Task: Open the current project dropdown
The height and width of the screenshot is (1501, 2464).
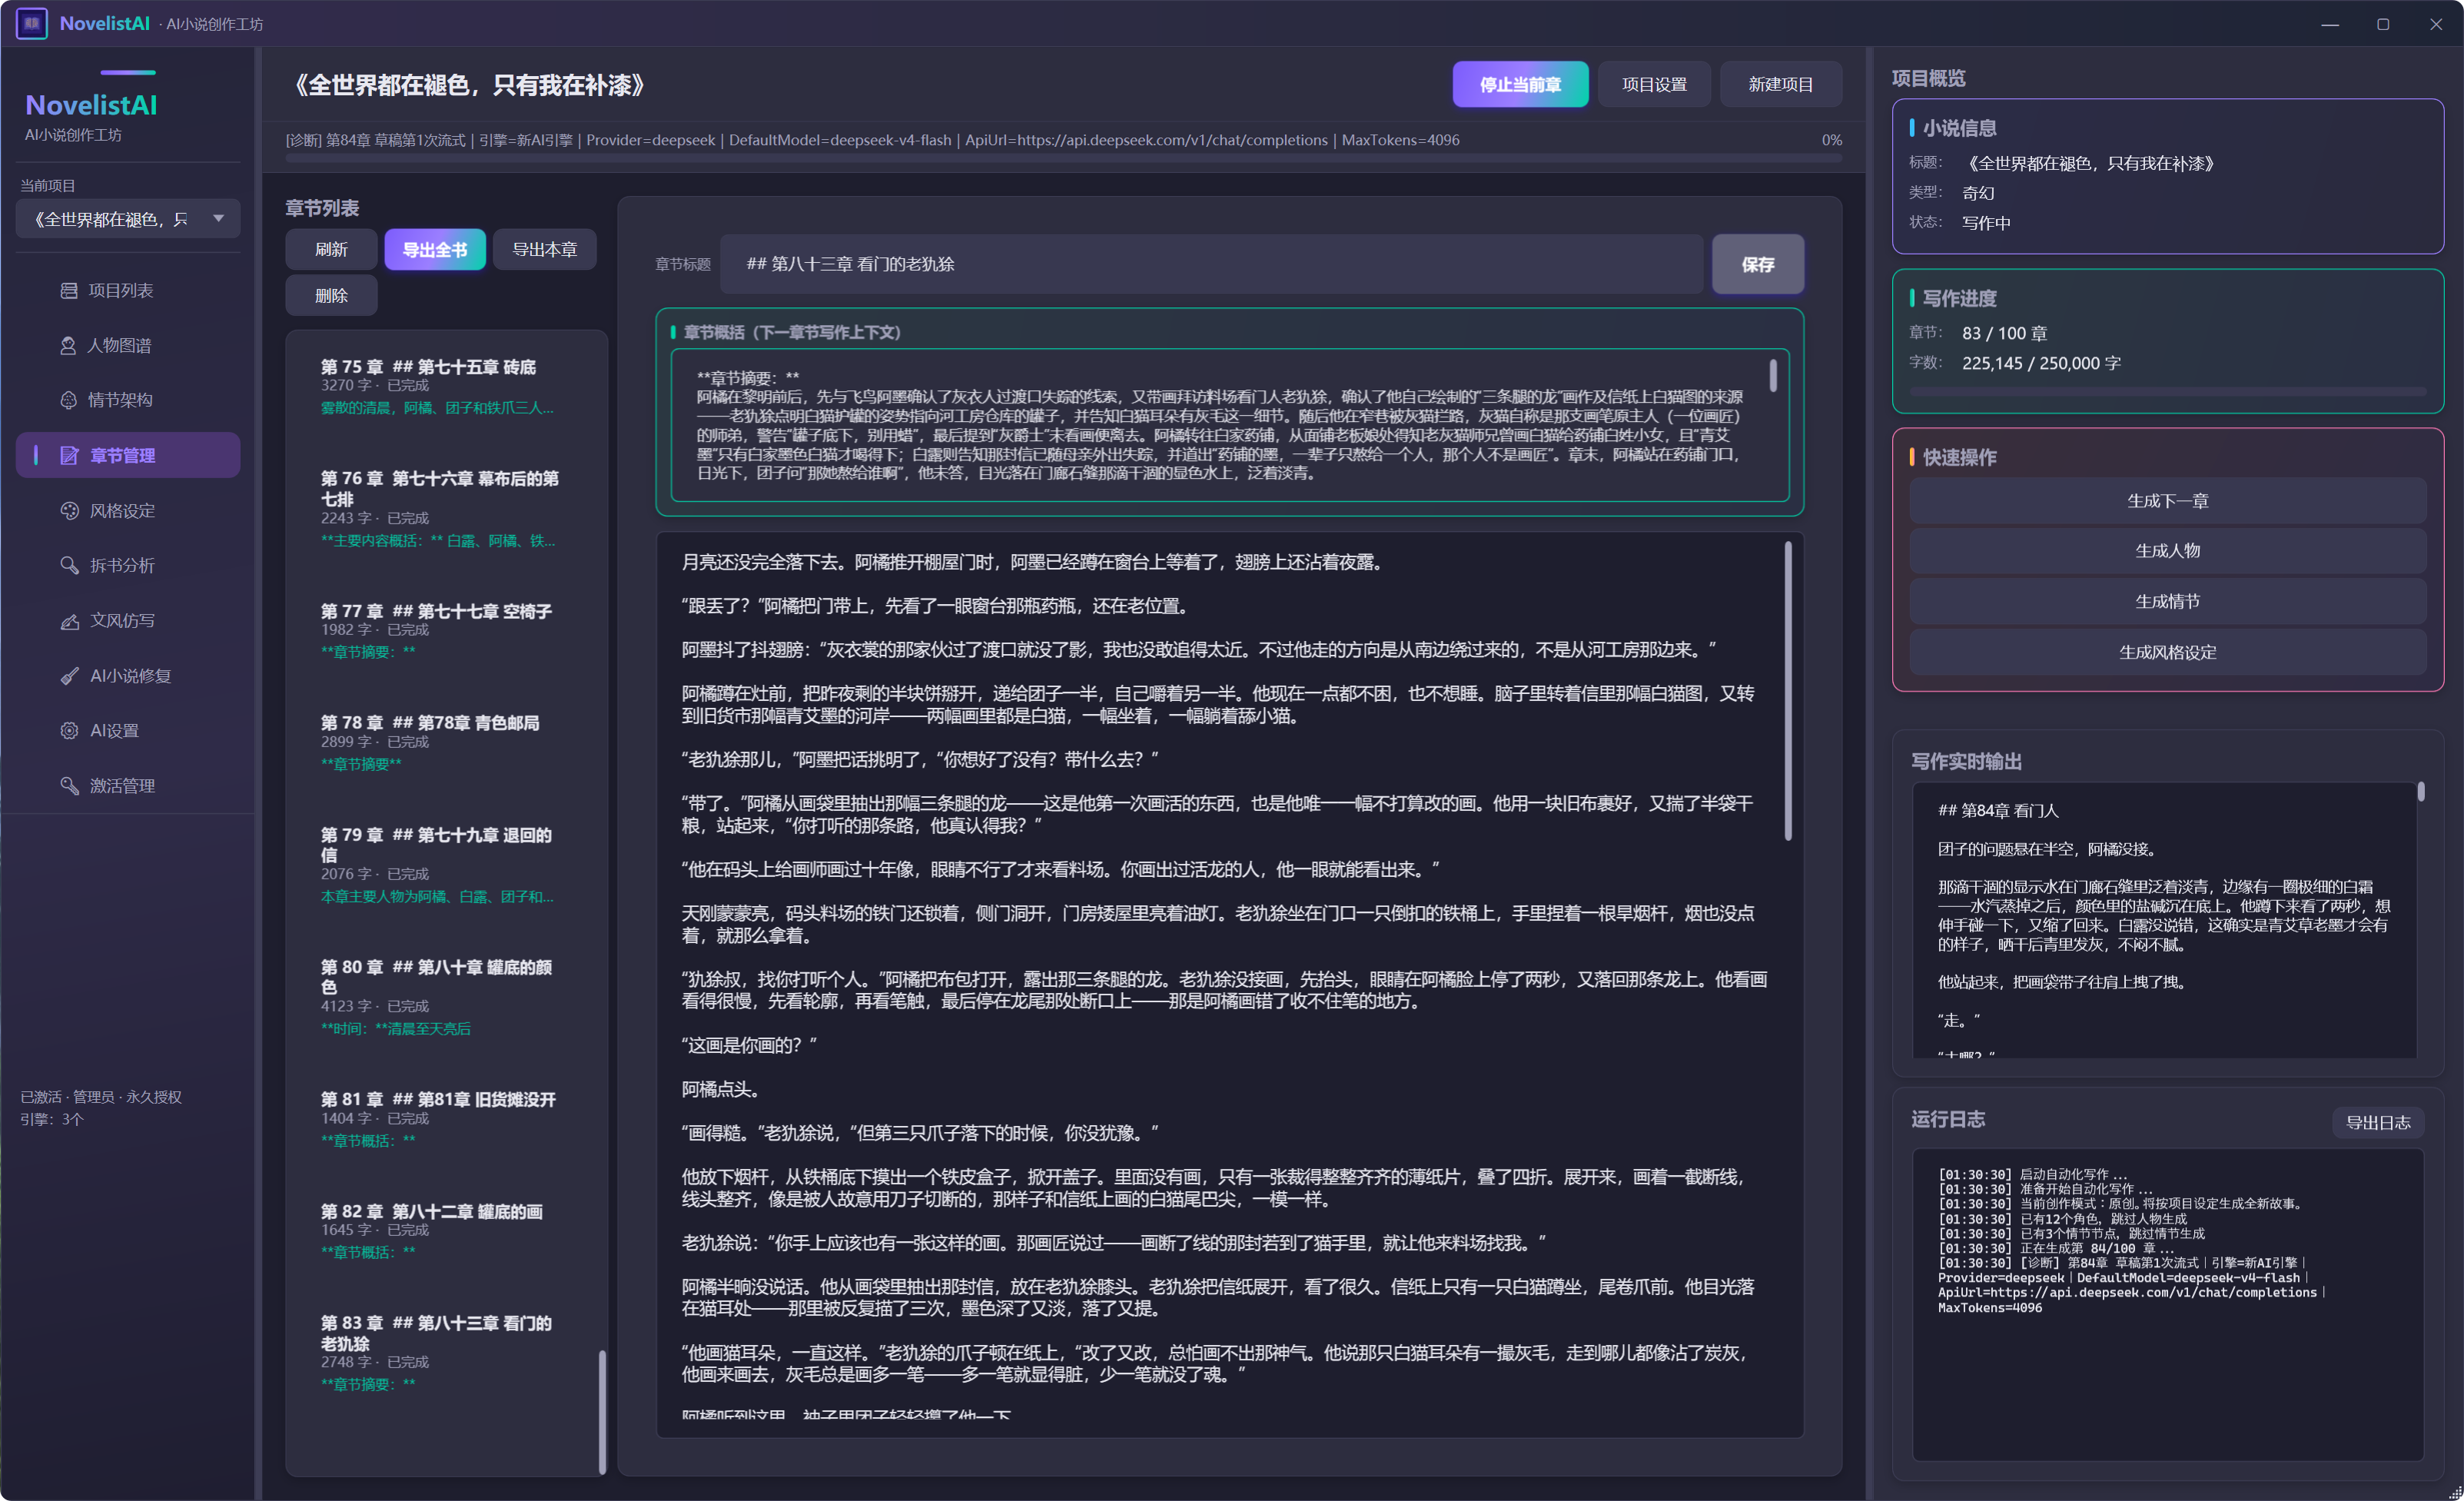Action: [128, 219]
